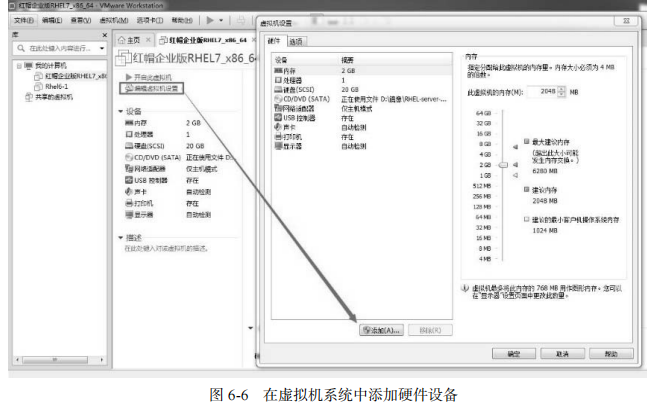This screenshot has height=406, width=647.
Task: Click 打印机 icon in main window devices
Action: [129, 203]
